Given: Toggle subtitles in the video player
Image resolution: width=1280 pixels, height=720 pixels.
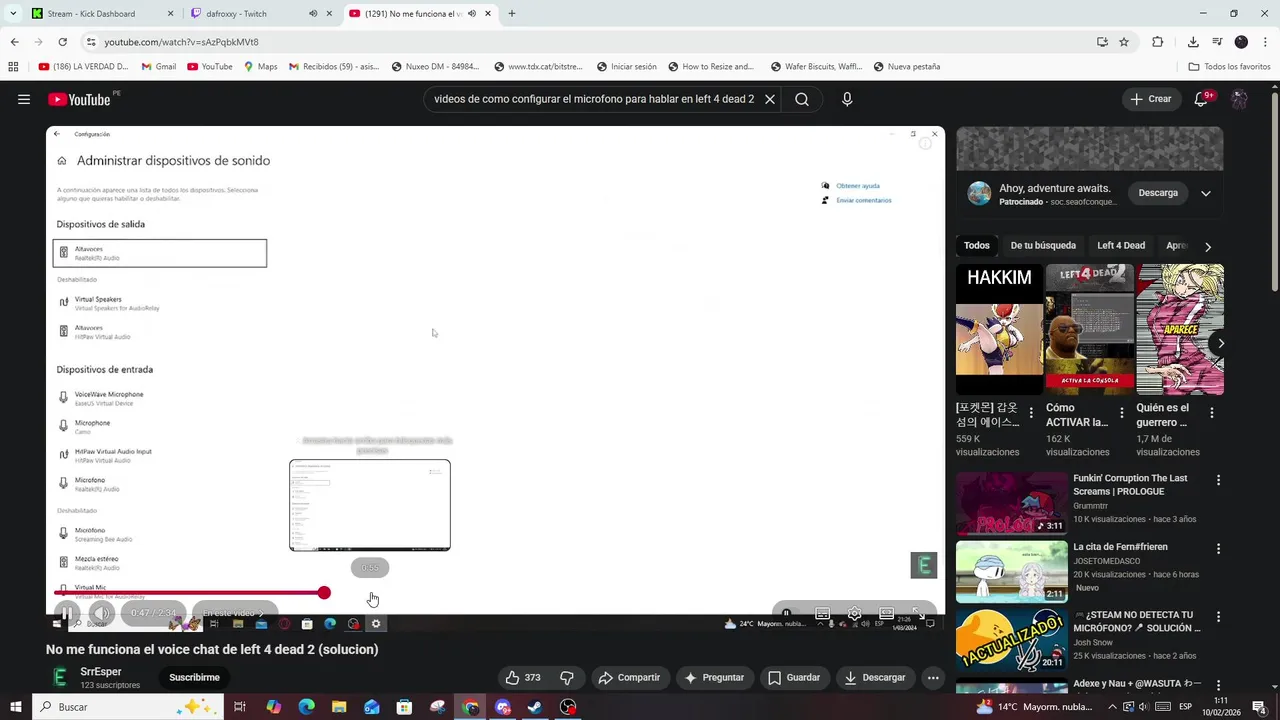Looking at the screenshot, I should pyautogui.click(x=822, y=613).
